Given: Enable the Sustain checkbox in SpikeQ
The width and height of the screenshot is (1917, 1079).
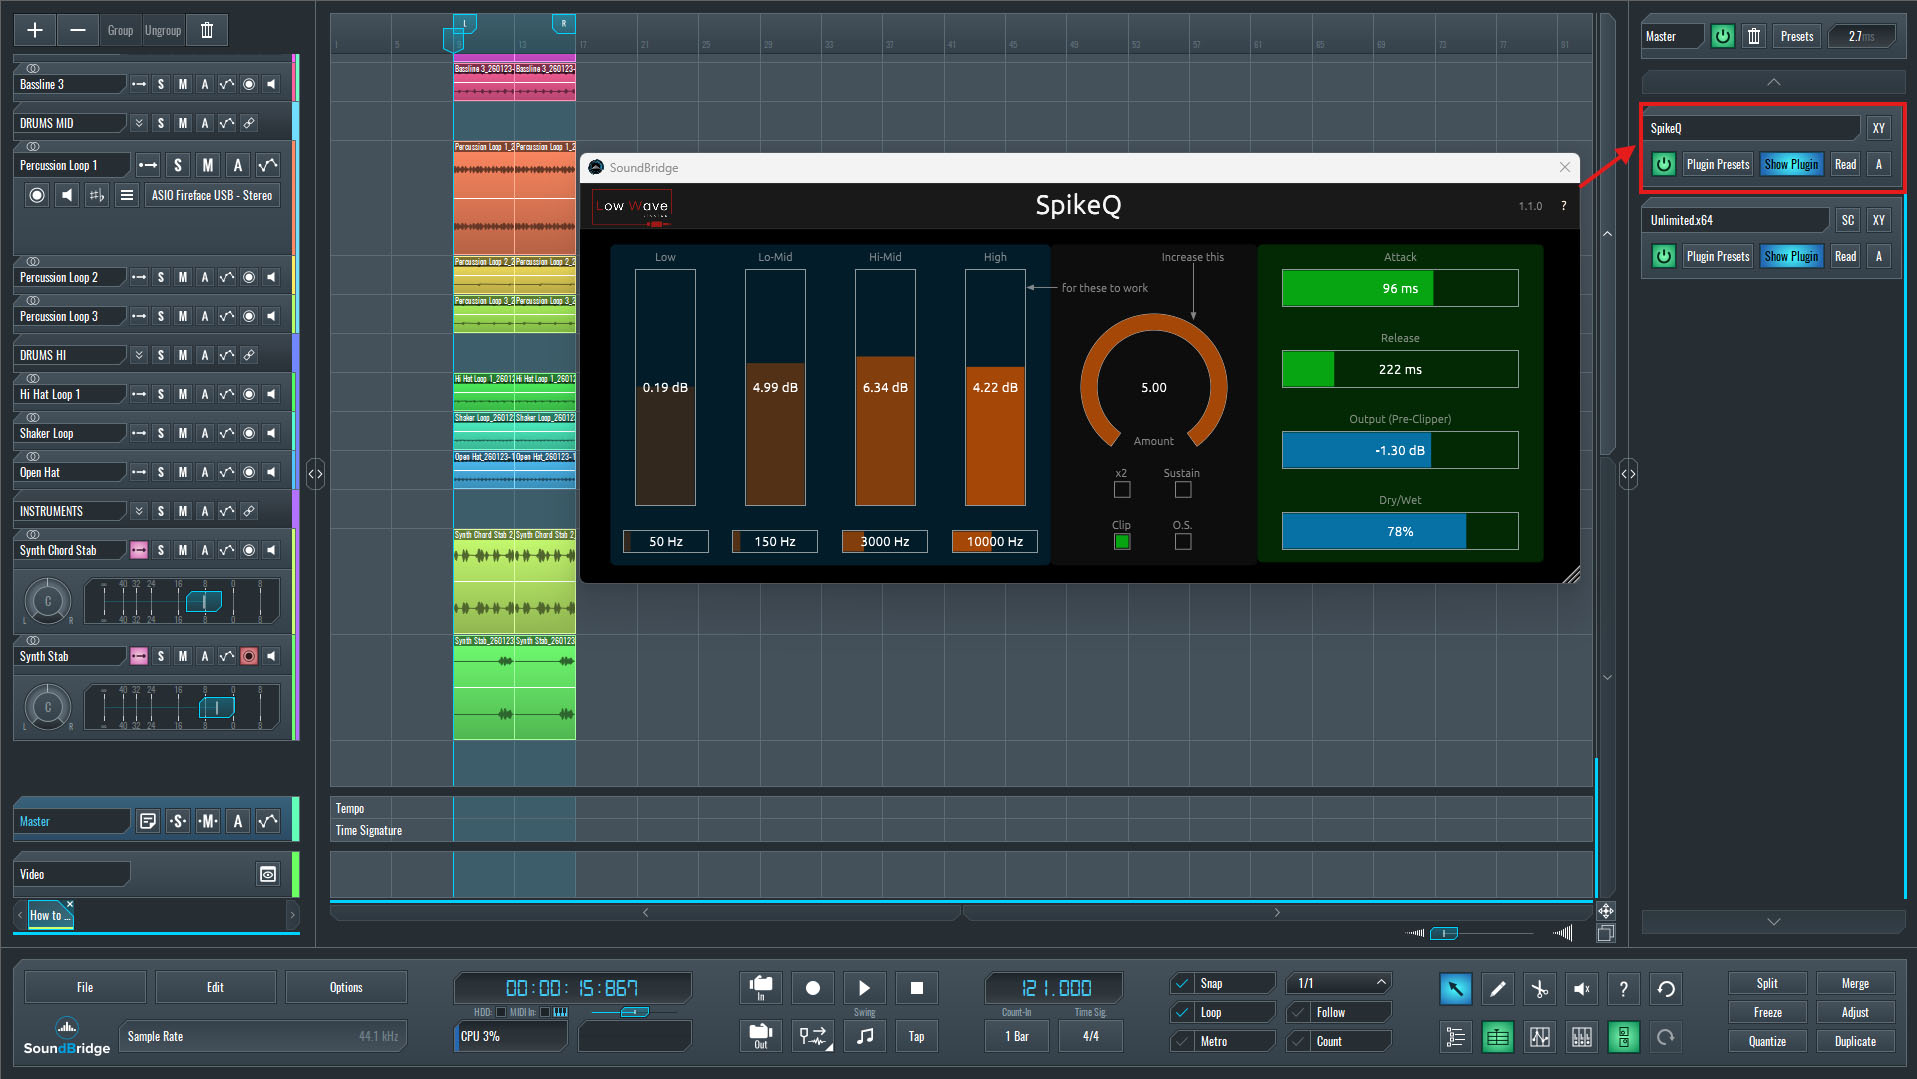Looking at the screenshot, I should point(1183,490).
